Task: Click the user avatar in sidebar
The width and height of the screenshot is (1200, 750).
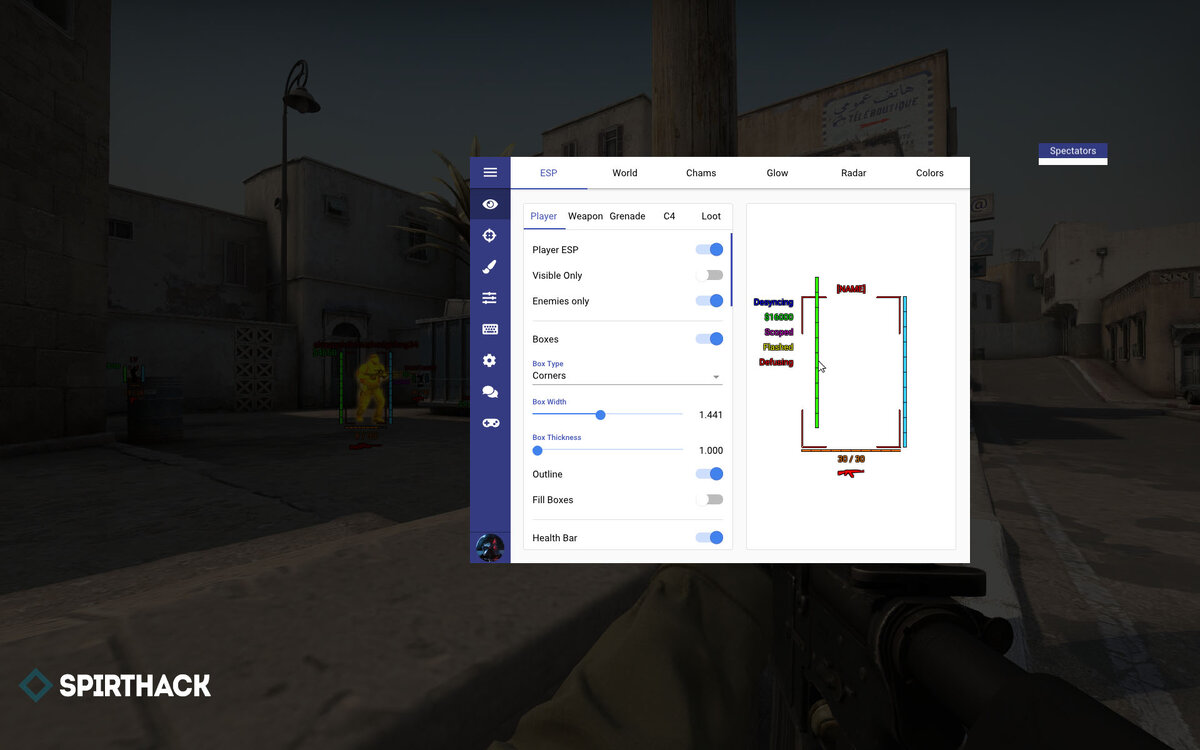Action: (x=490, y=547)
